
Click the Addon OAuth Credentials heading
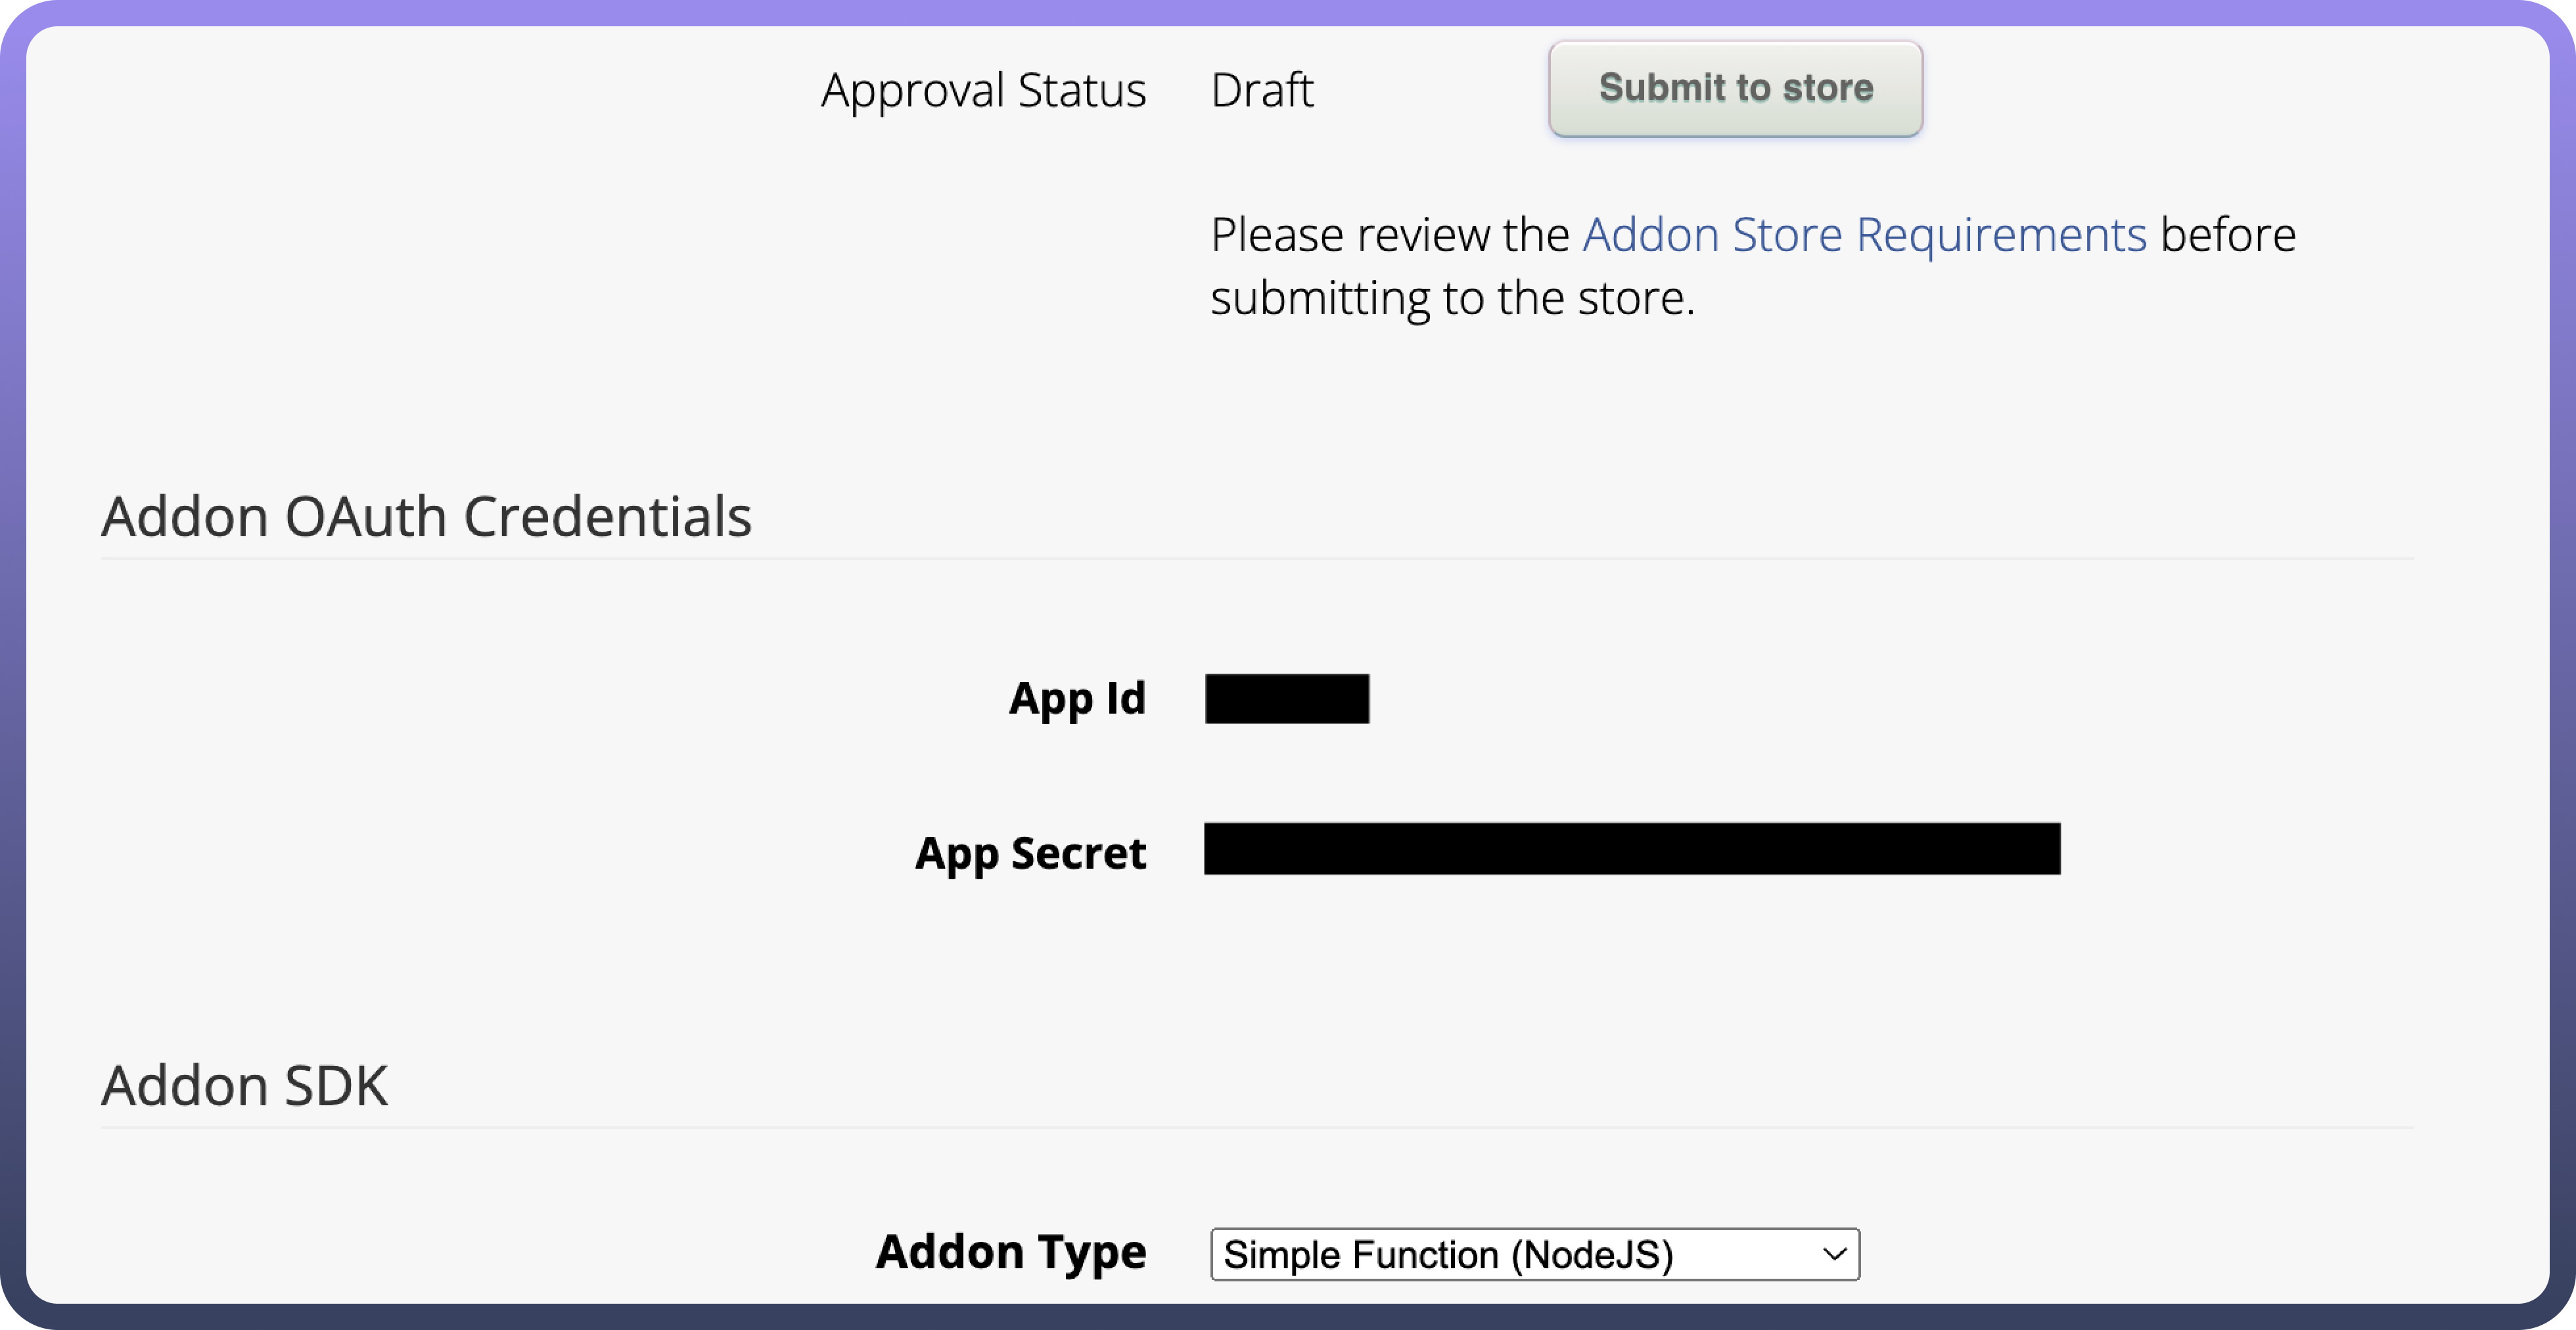pyautogui.click(x=426, y=517)
